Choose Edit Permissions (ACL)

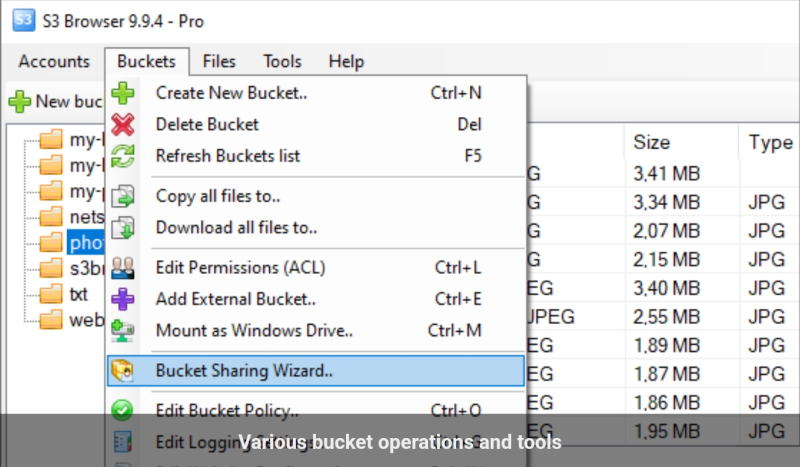(316, 267)
